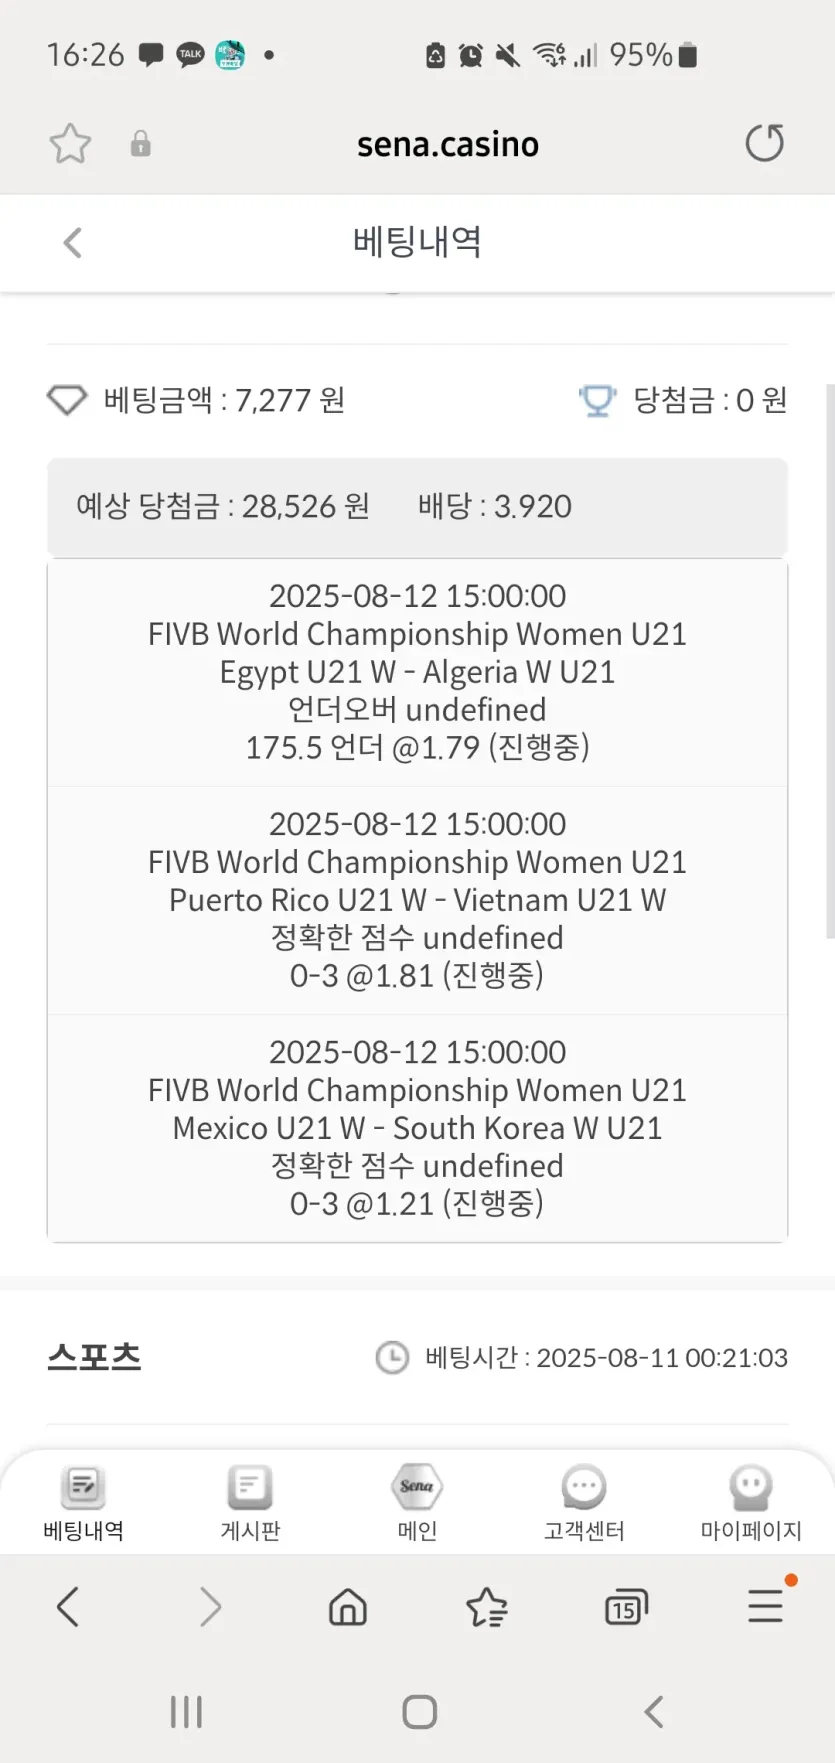The height and width of the screenshot is (1763, 835).
Task: Tap the browser back arrow in bottom toolbar
Action: tap(68, 1608)
